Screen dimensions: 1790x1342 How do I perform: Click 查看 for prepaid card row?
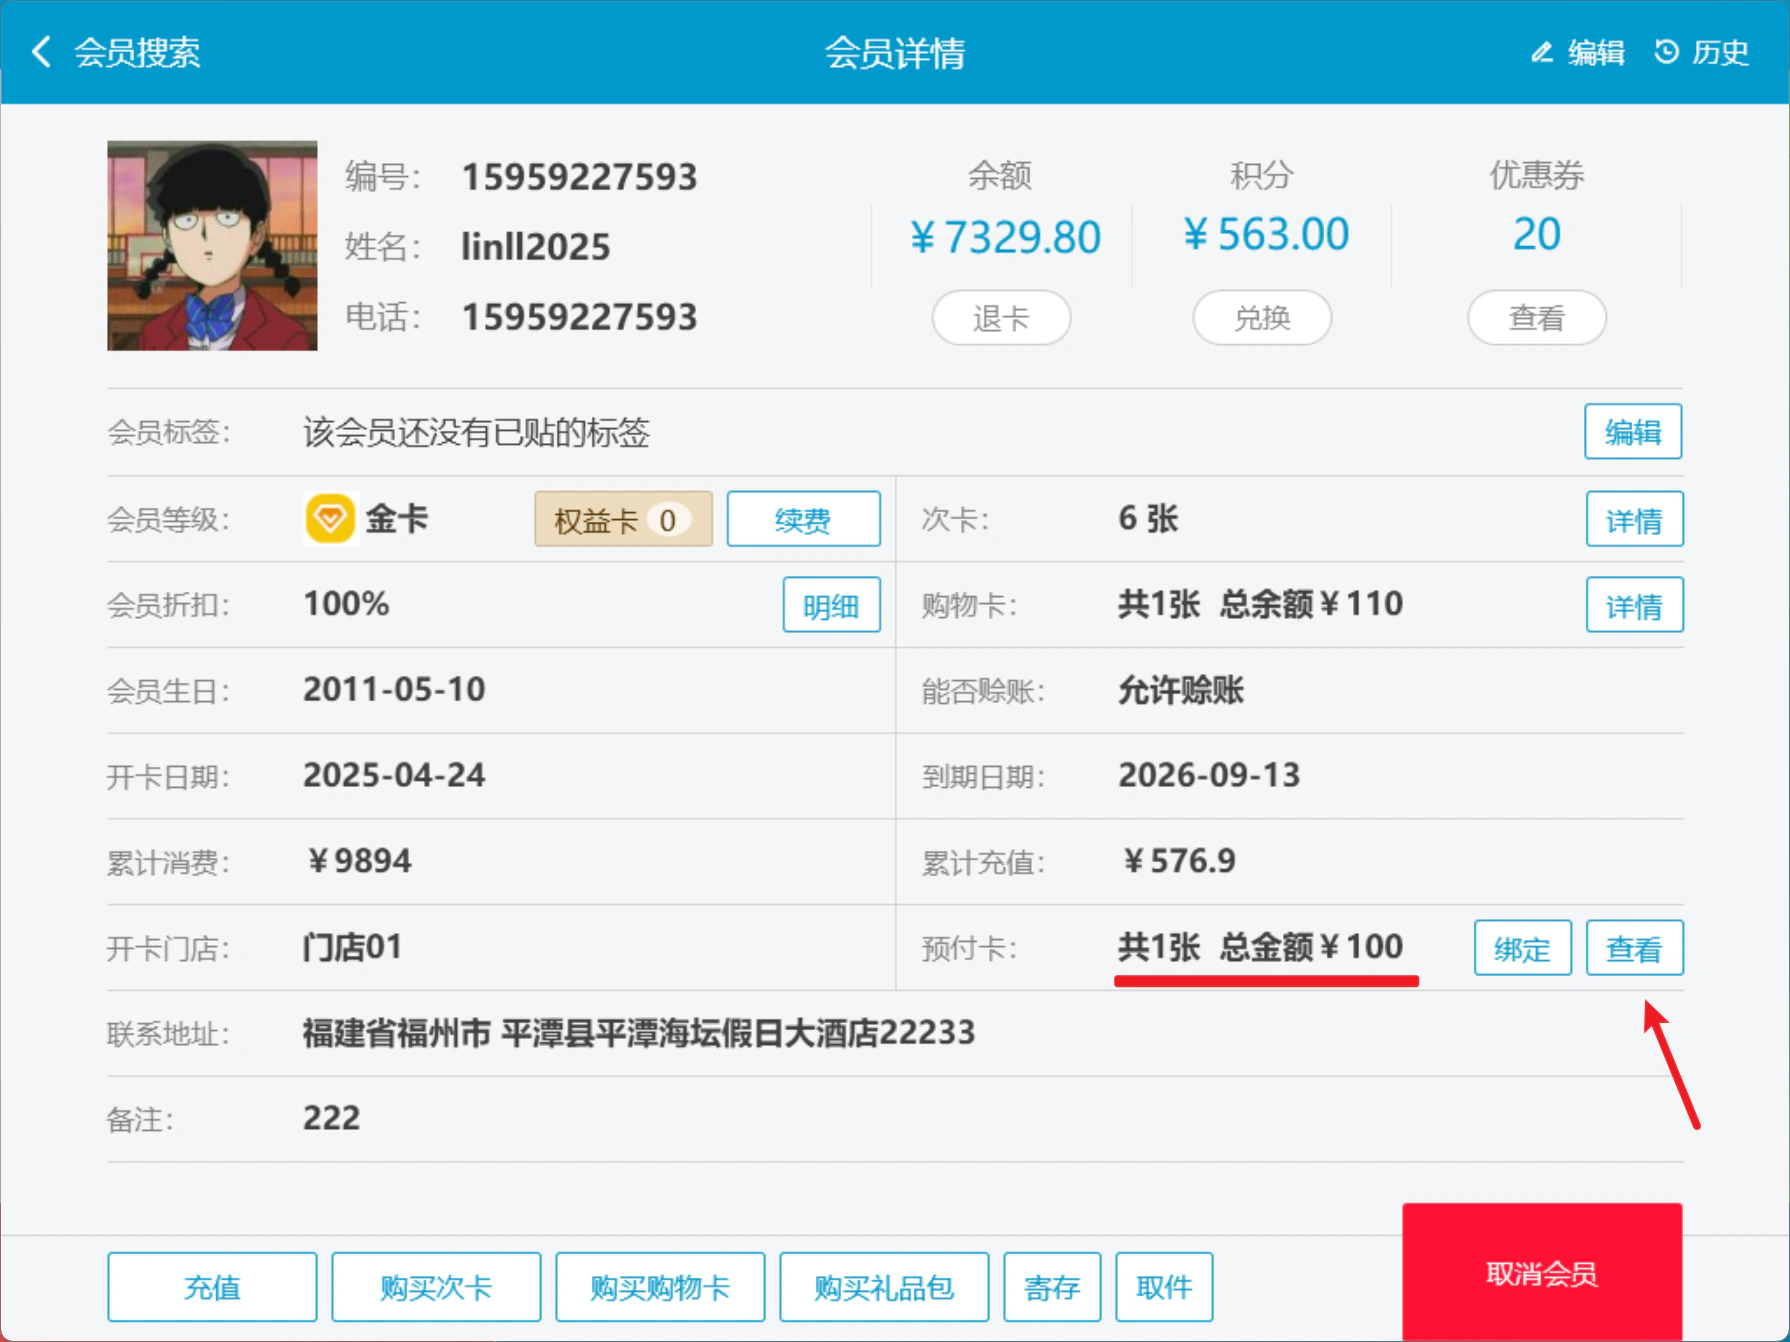[1634, 948]
